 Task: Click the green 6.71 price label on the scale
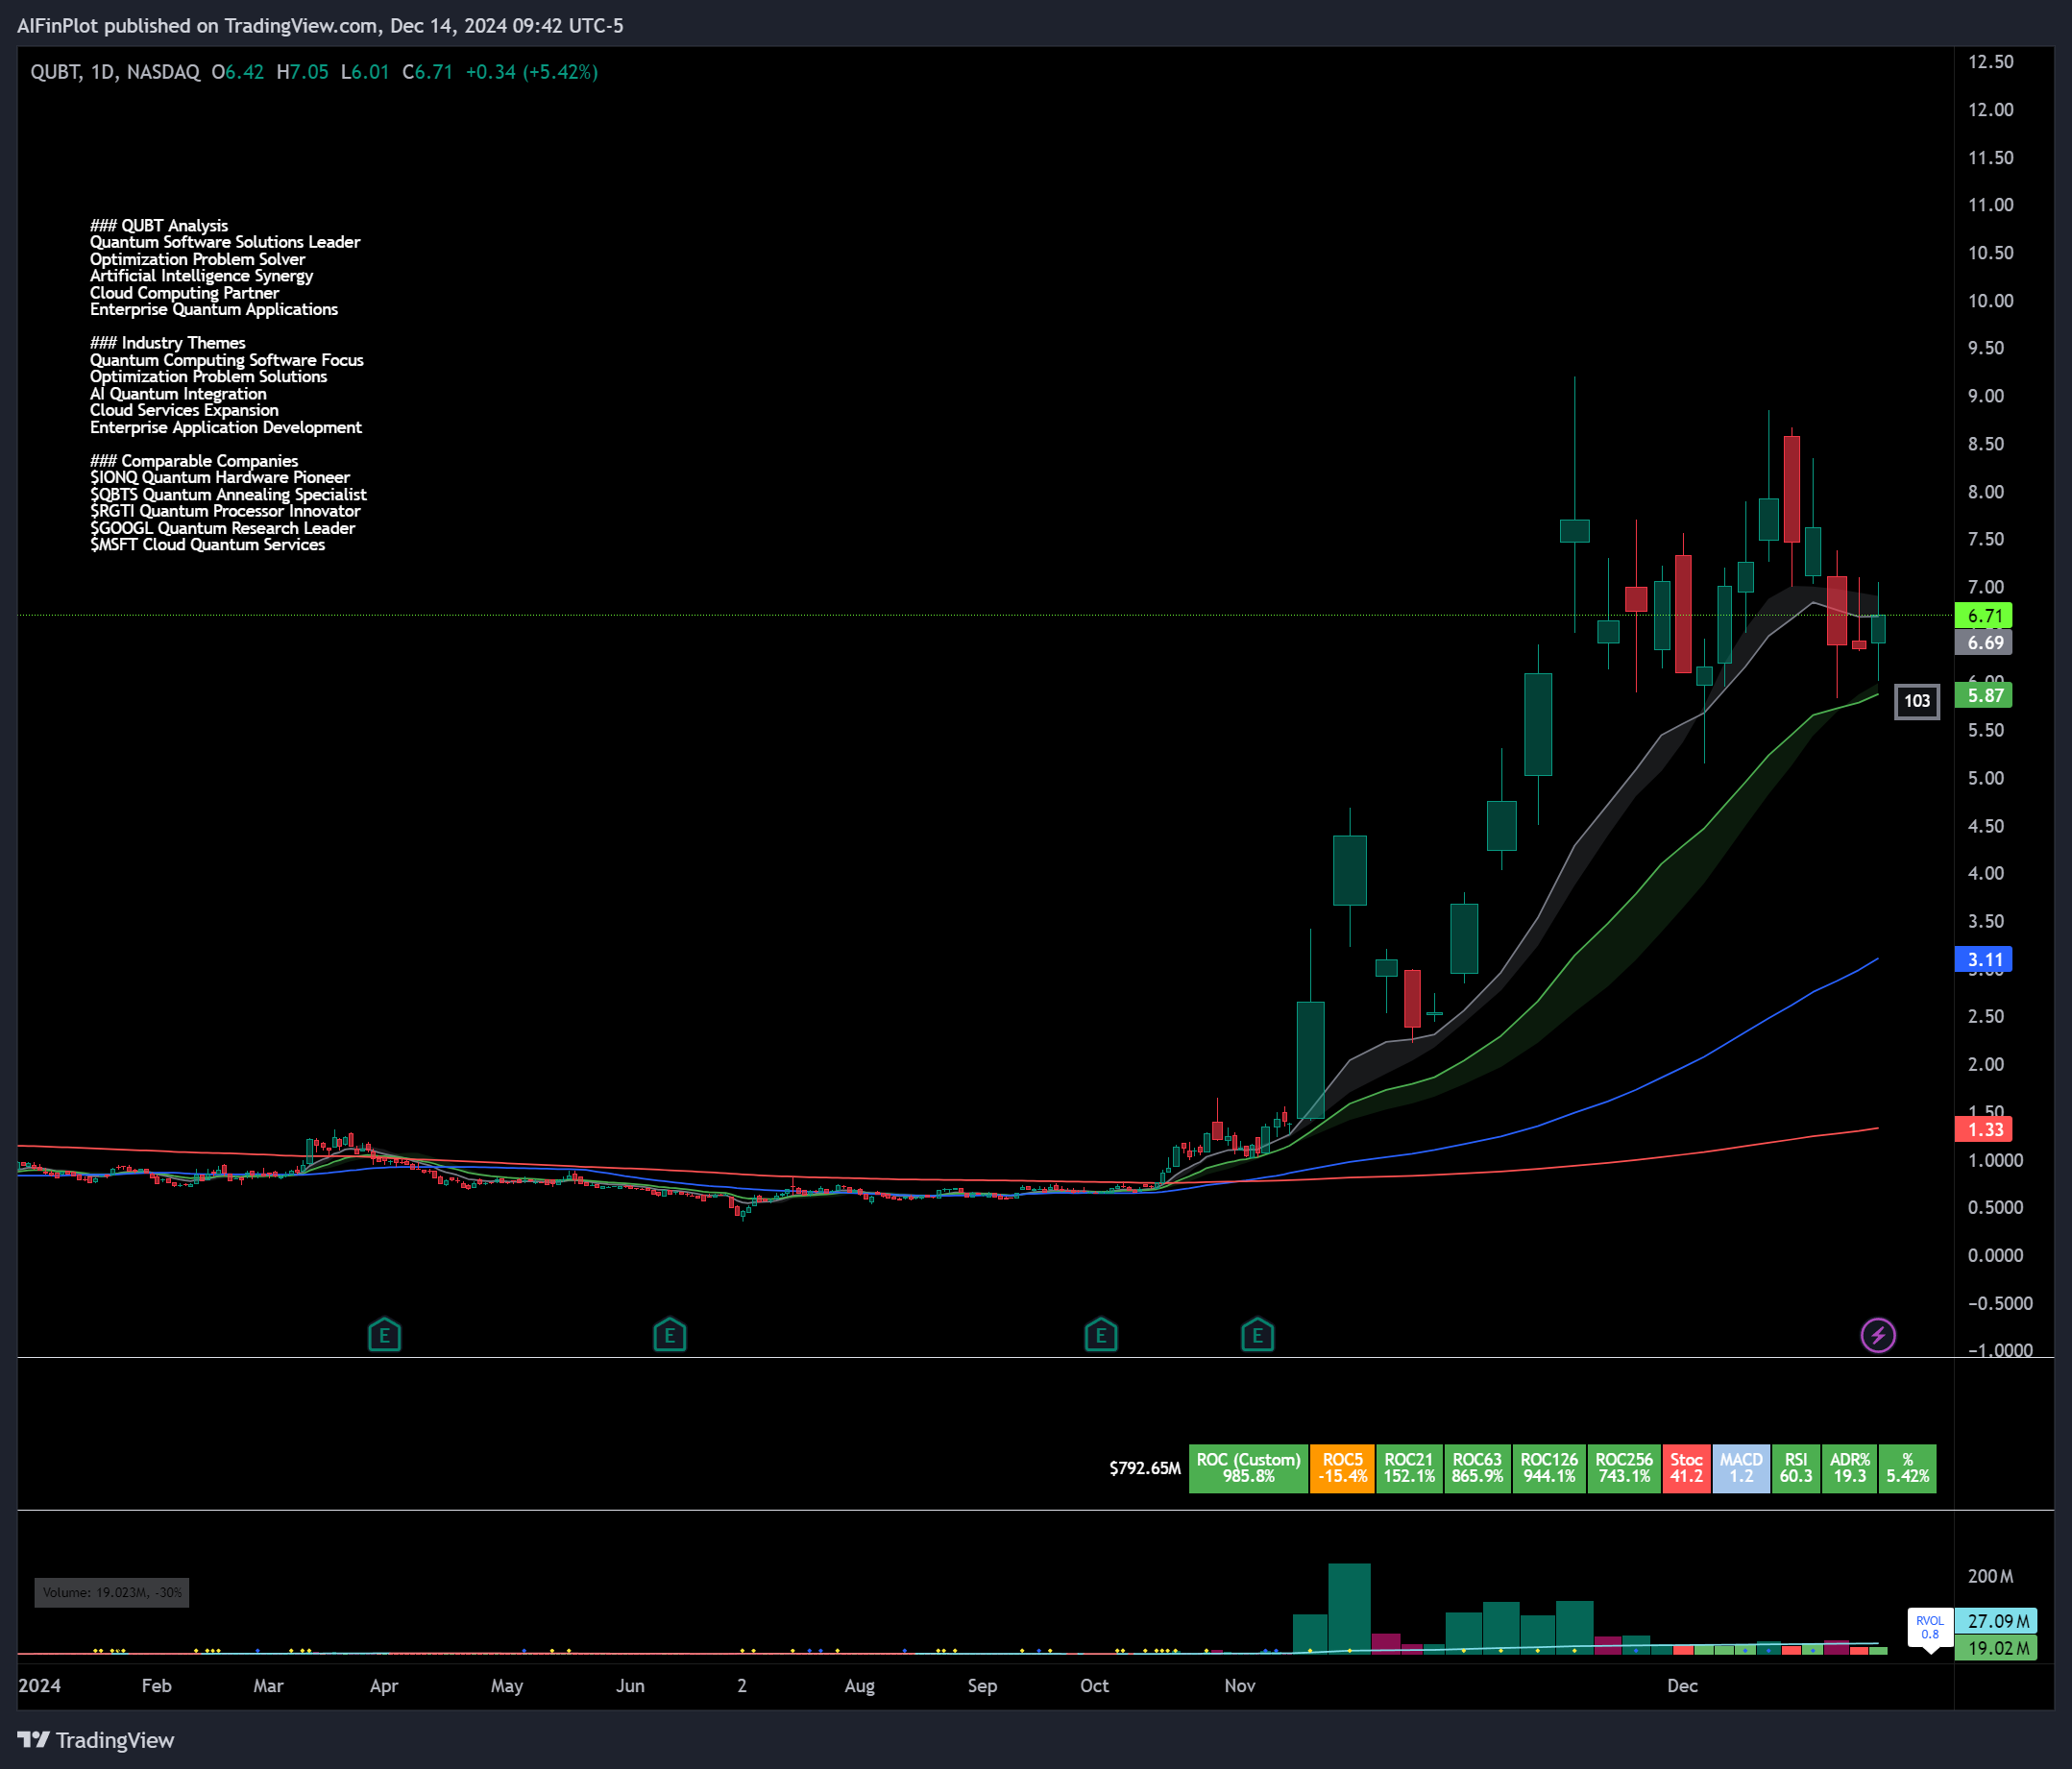(1984, 616)
